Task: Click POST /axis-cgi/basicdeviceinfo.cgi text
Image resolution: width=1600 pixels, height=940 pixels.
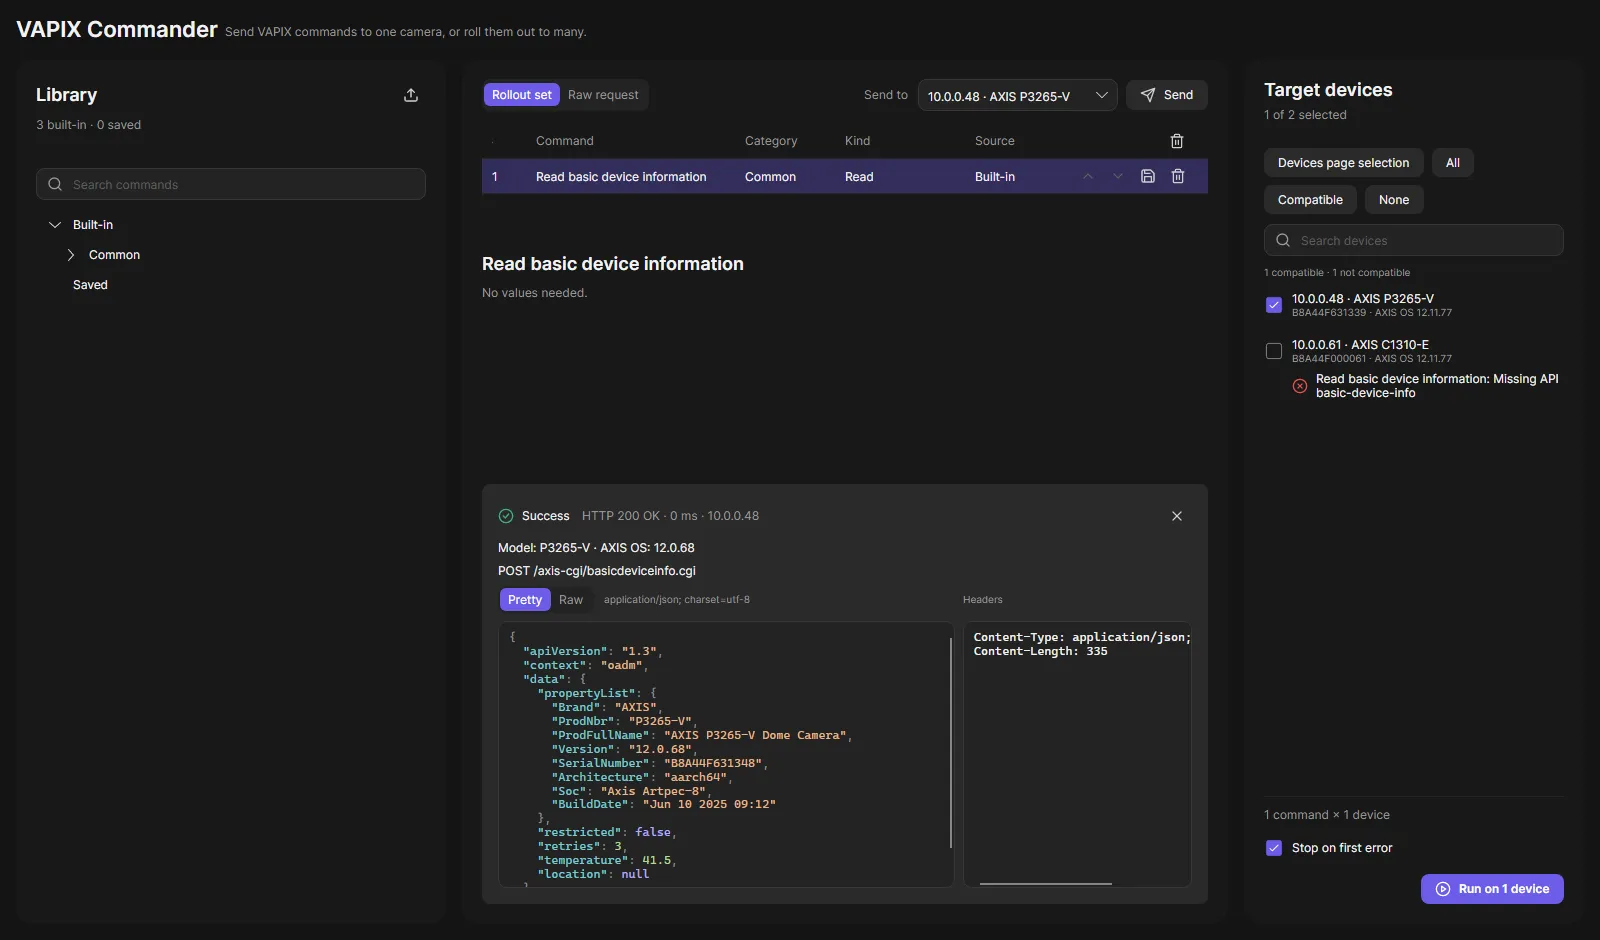Action: click(597, 571)
